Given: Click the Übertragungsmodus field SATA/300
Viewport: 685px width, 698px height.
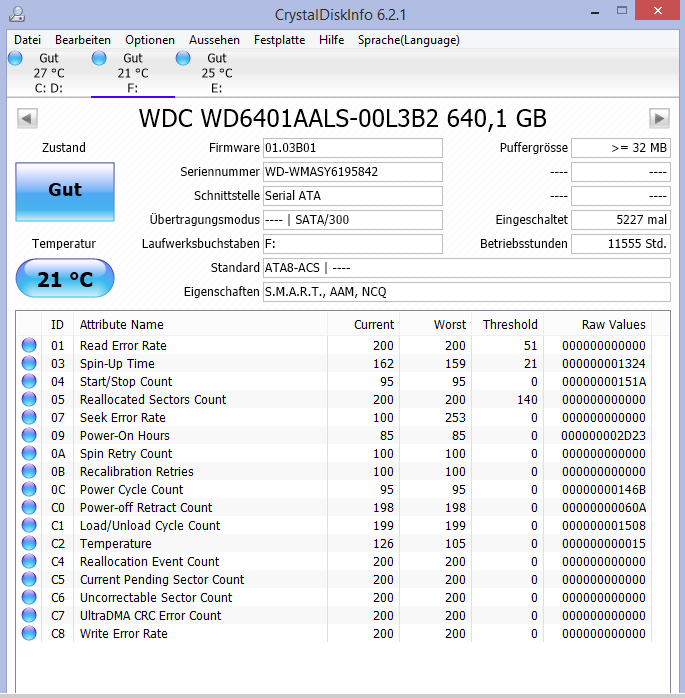Looking at the screenshot, I should pos(353,220).
